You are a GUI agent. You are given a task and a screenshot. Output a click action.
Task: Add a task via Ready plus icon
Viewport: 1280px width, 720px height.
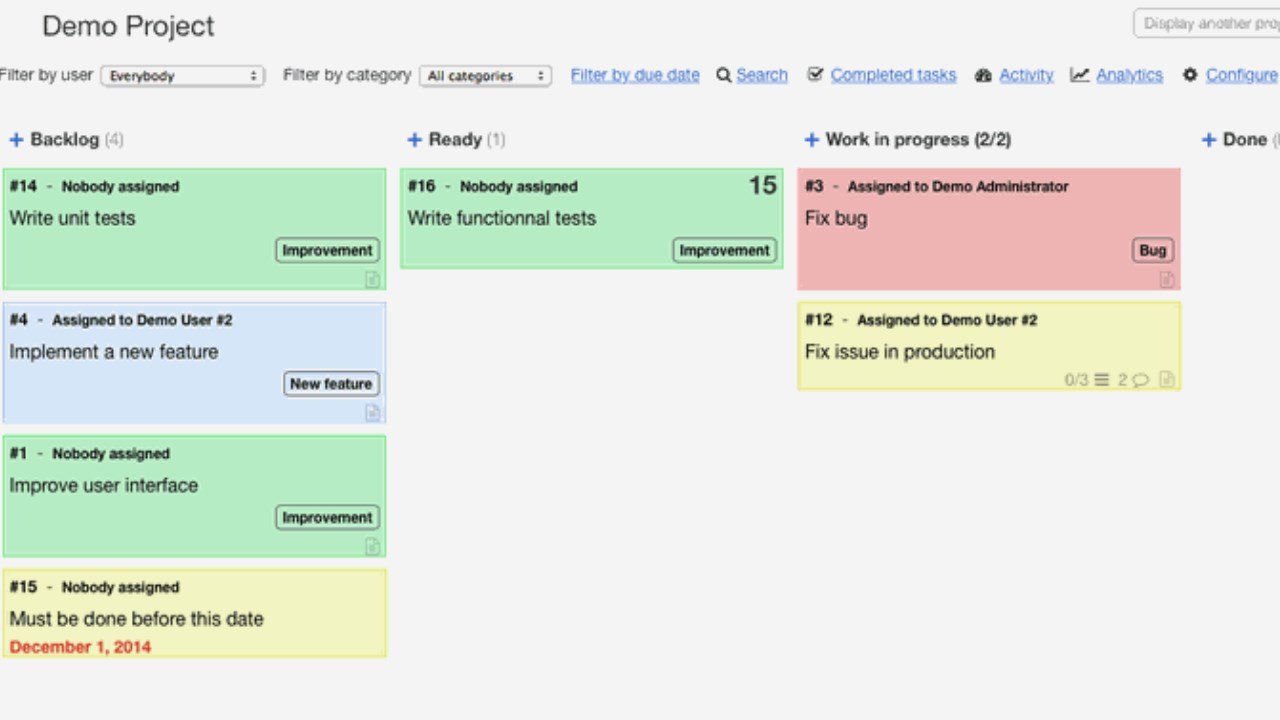coord(414,140)
